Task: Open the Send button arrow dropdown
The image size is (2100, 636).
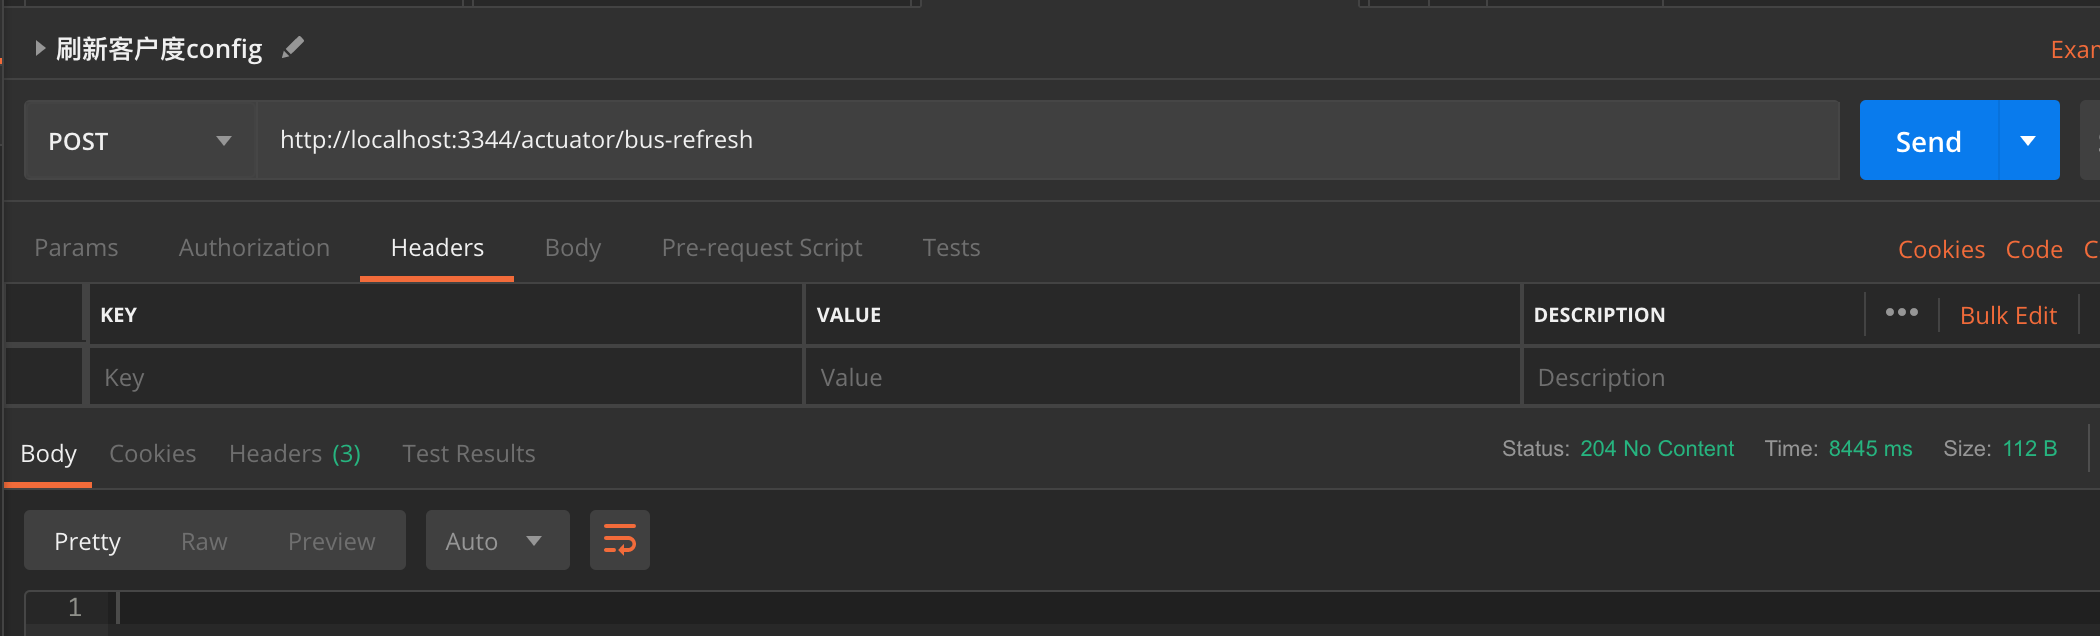Action: tap(2028, 141)
